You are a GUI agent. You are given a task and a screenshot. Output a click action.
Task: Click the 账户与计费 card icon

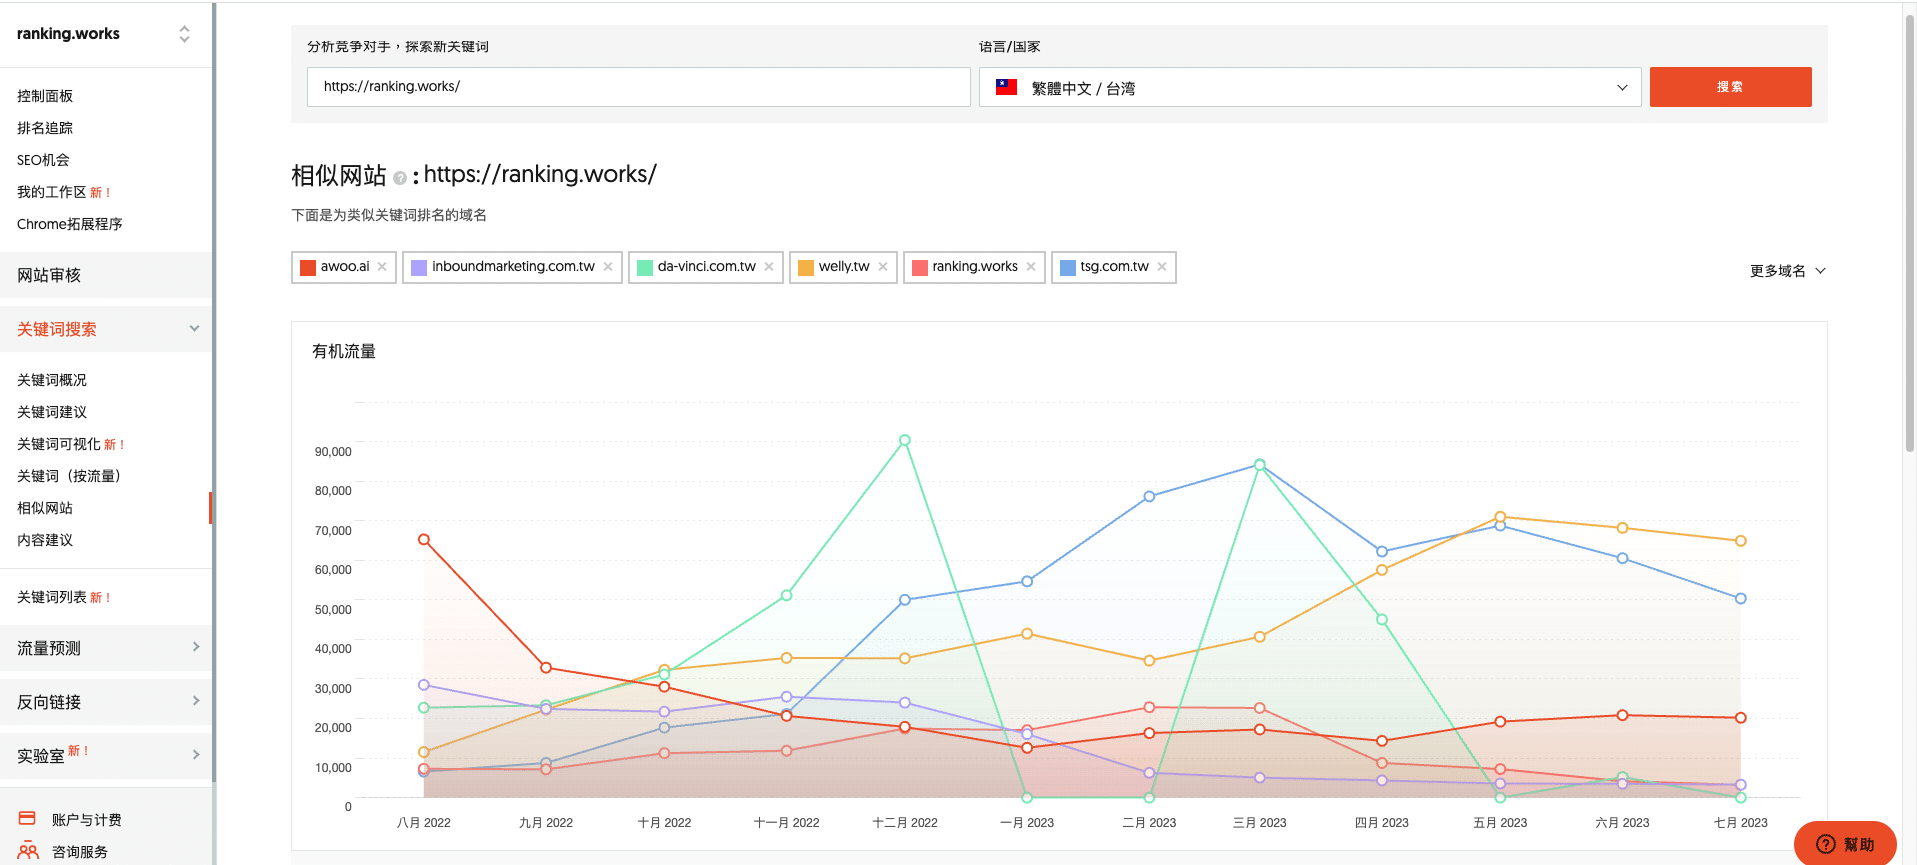coord(27,819)
